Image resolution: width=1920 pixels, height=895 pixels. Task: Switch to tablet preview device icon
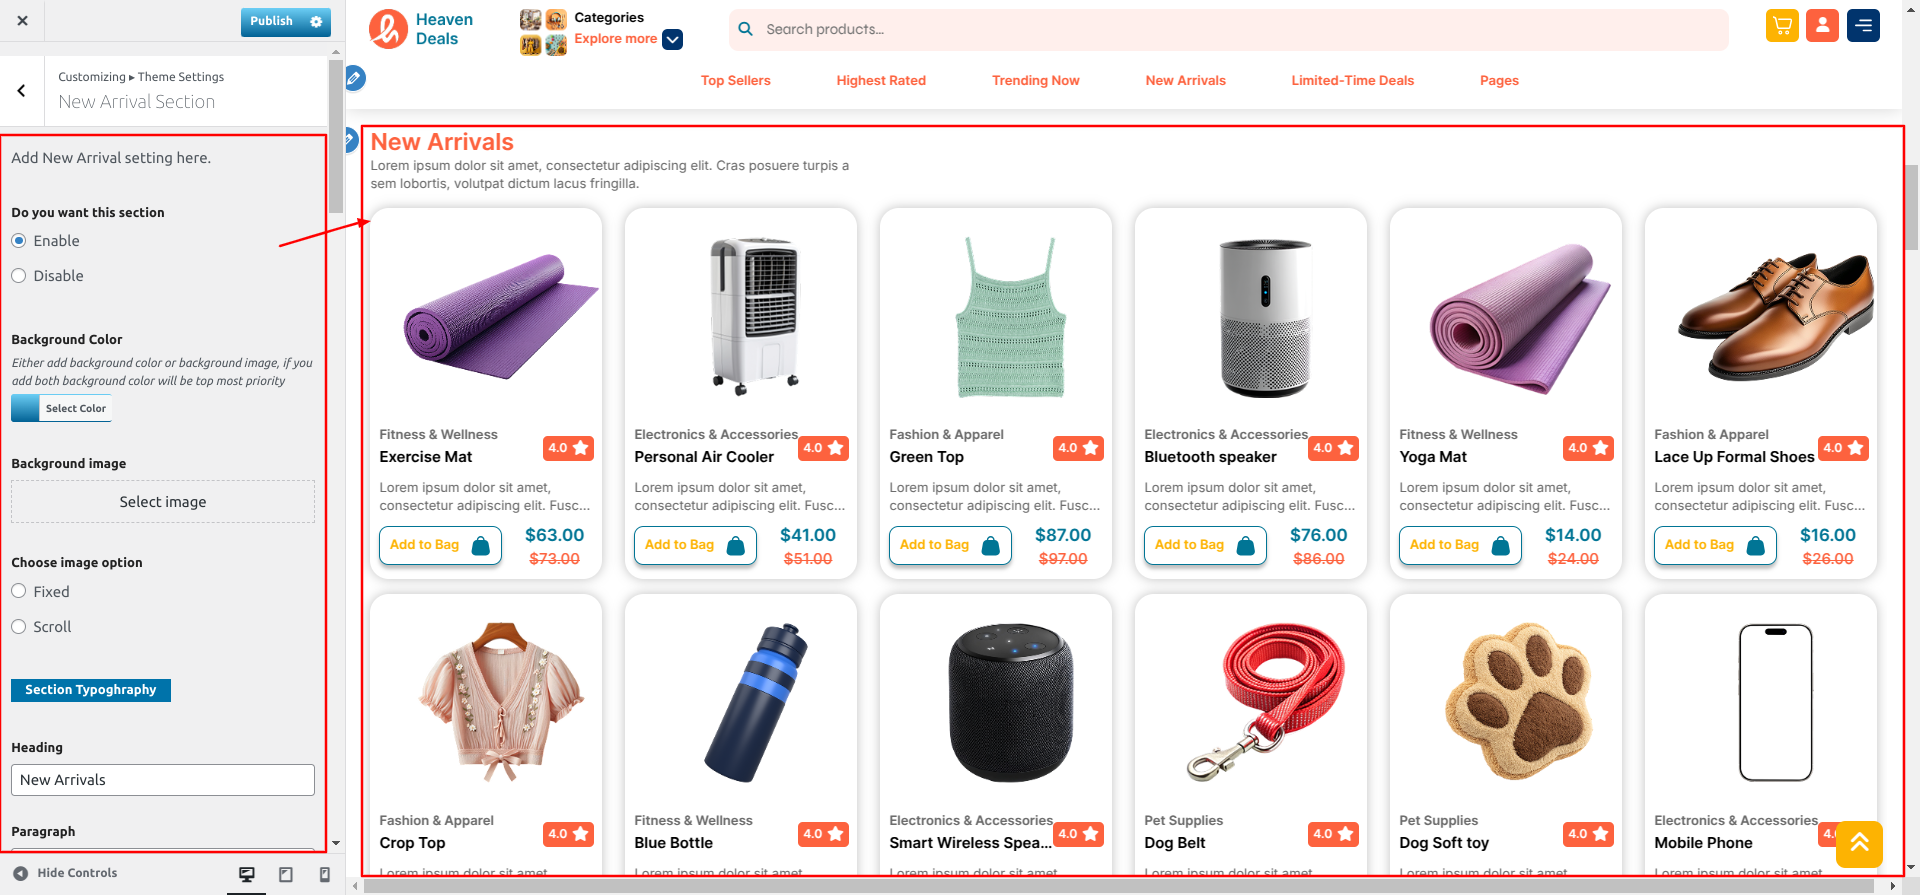pyautogui.click(x=285, y=874)
